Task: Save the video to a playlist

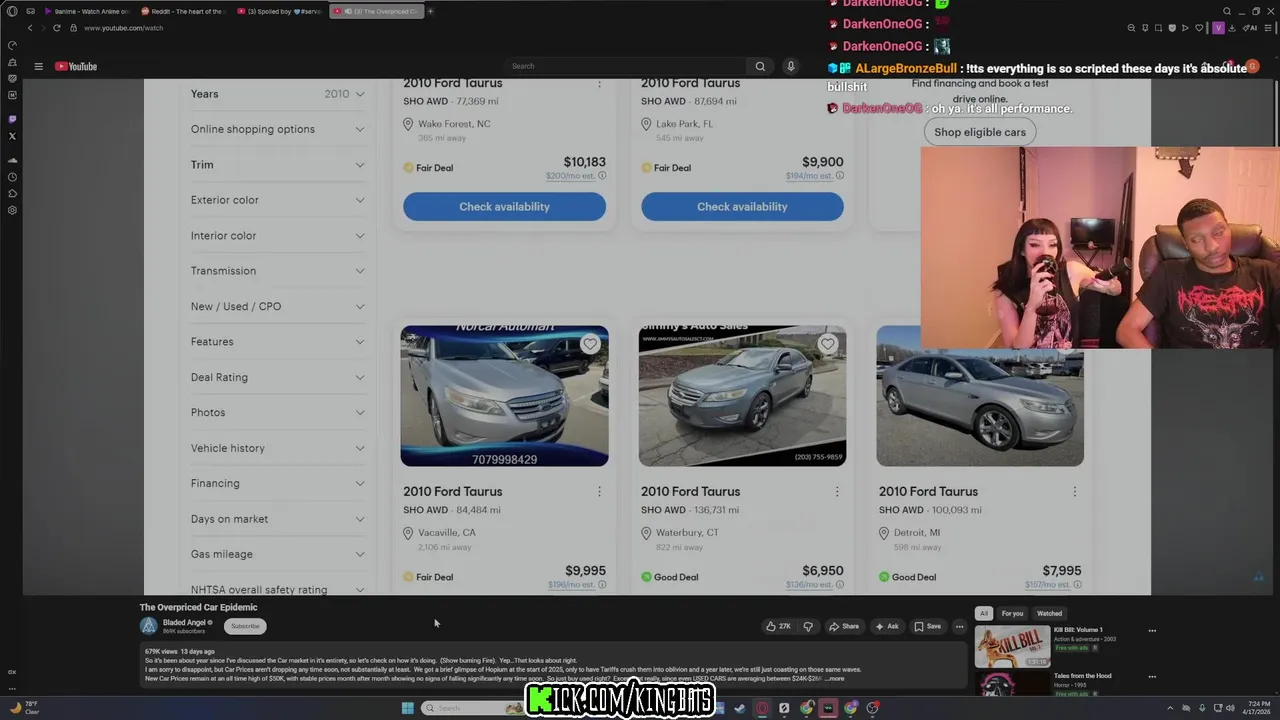Action: tap(928, 627)
